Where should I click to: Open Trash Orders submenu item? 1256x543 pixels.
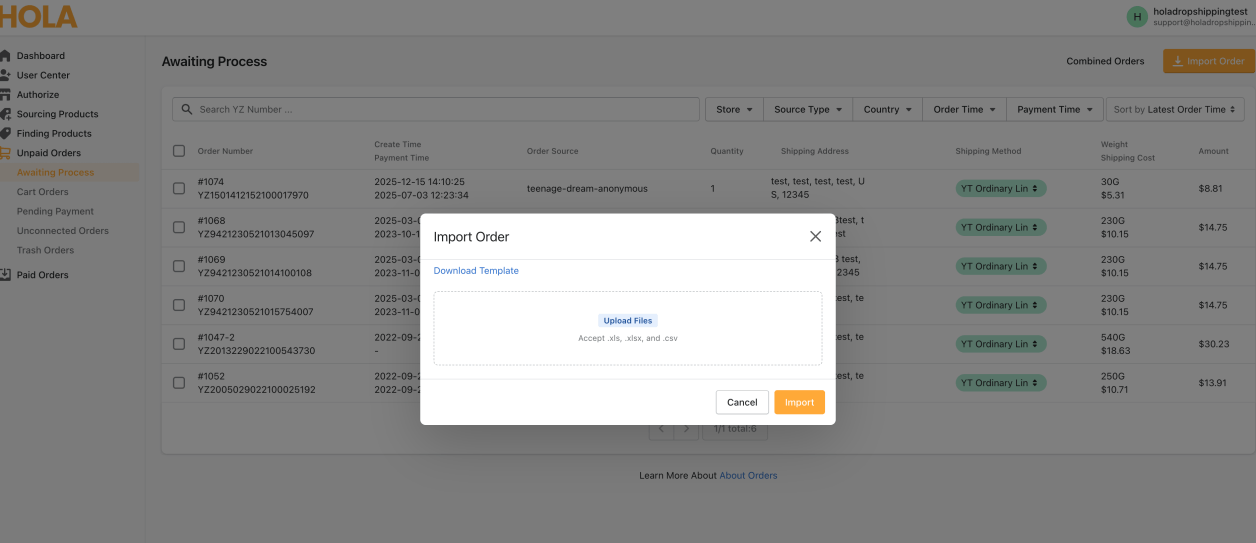45,250
